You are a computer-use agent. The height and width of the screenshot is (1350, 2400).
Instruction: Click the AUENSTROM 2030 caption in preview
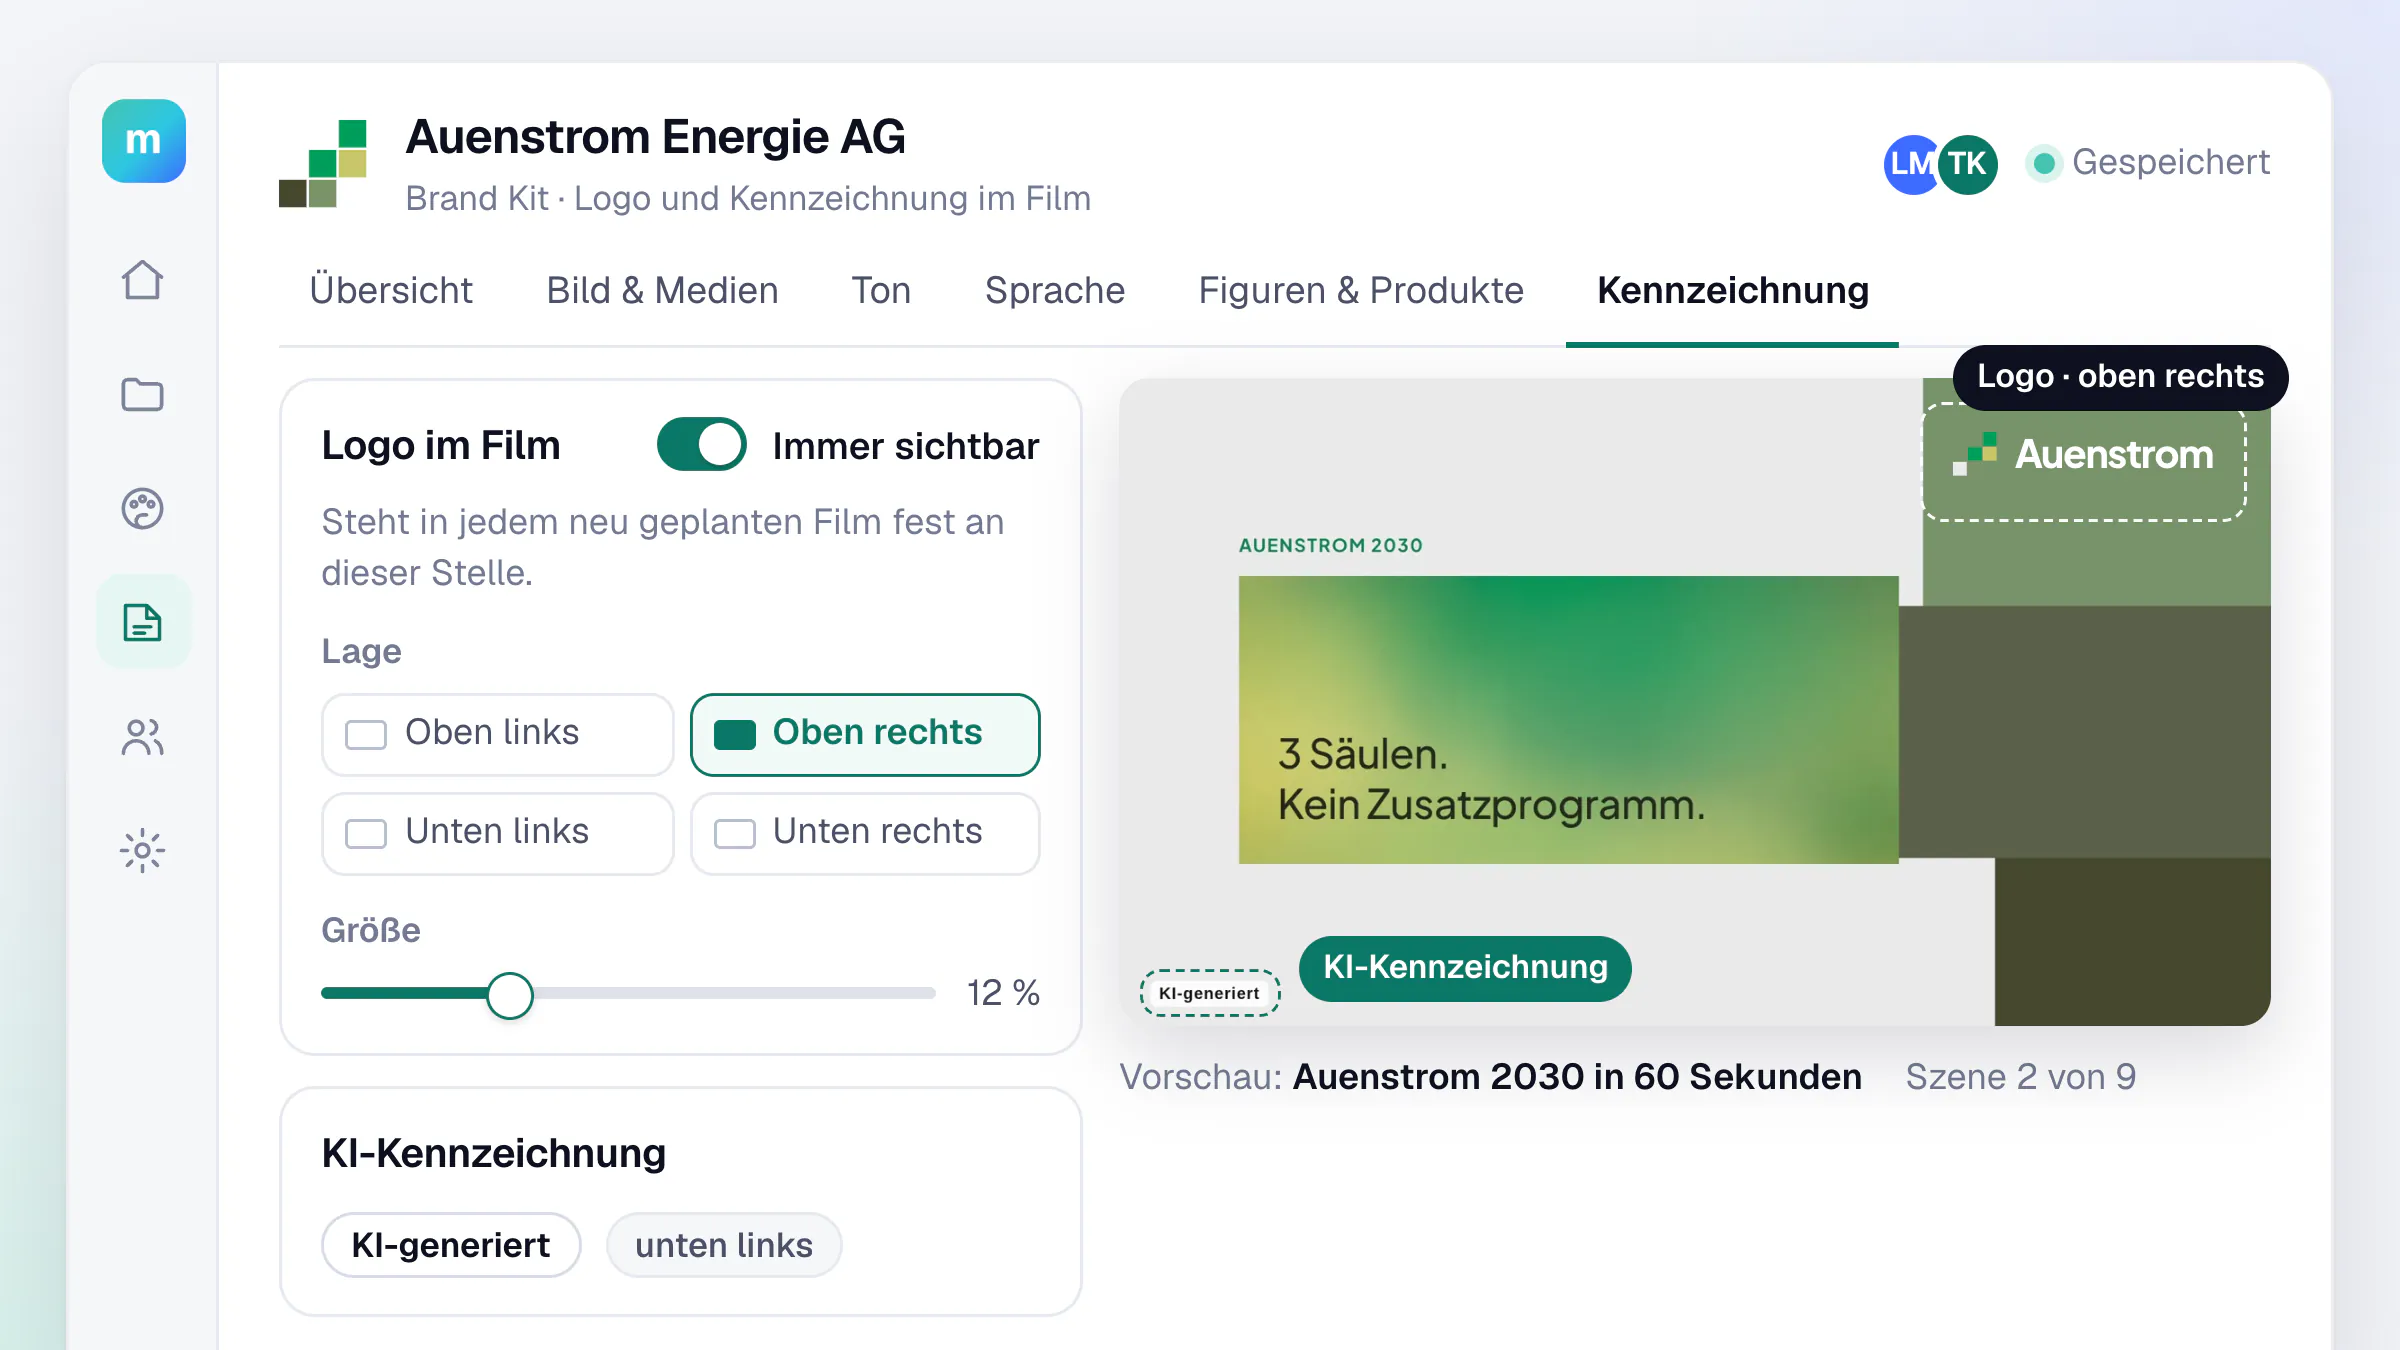tap(1330, 545)
